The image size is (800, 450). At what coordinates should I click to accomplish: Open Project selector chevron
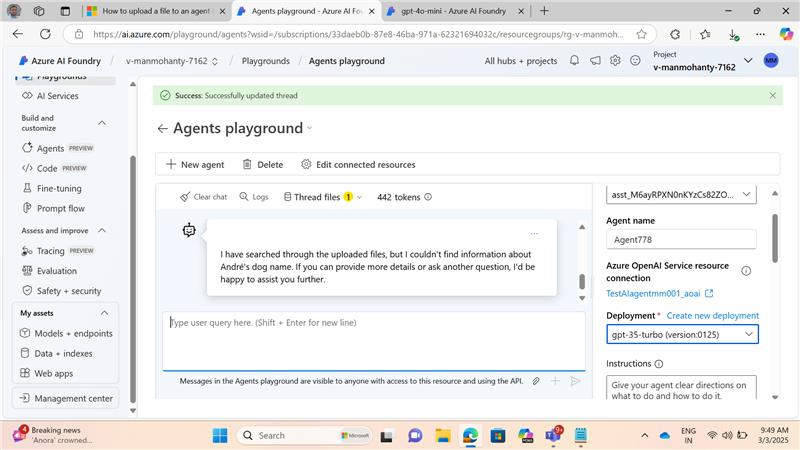point(748,61)
